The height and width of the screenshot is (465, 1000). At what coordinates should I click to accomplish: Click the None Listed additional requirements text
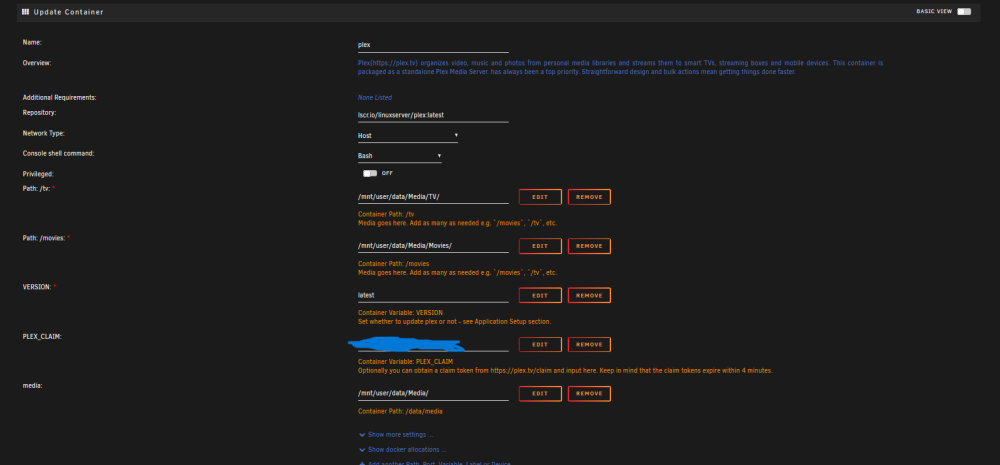[375, 98]
